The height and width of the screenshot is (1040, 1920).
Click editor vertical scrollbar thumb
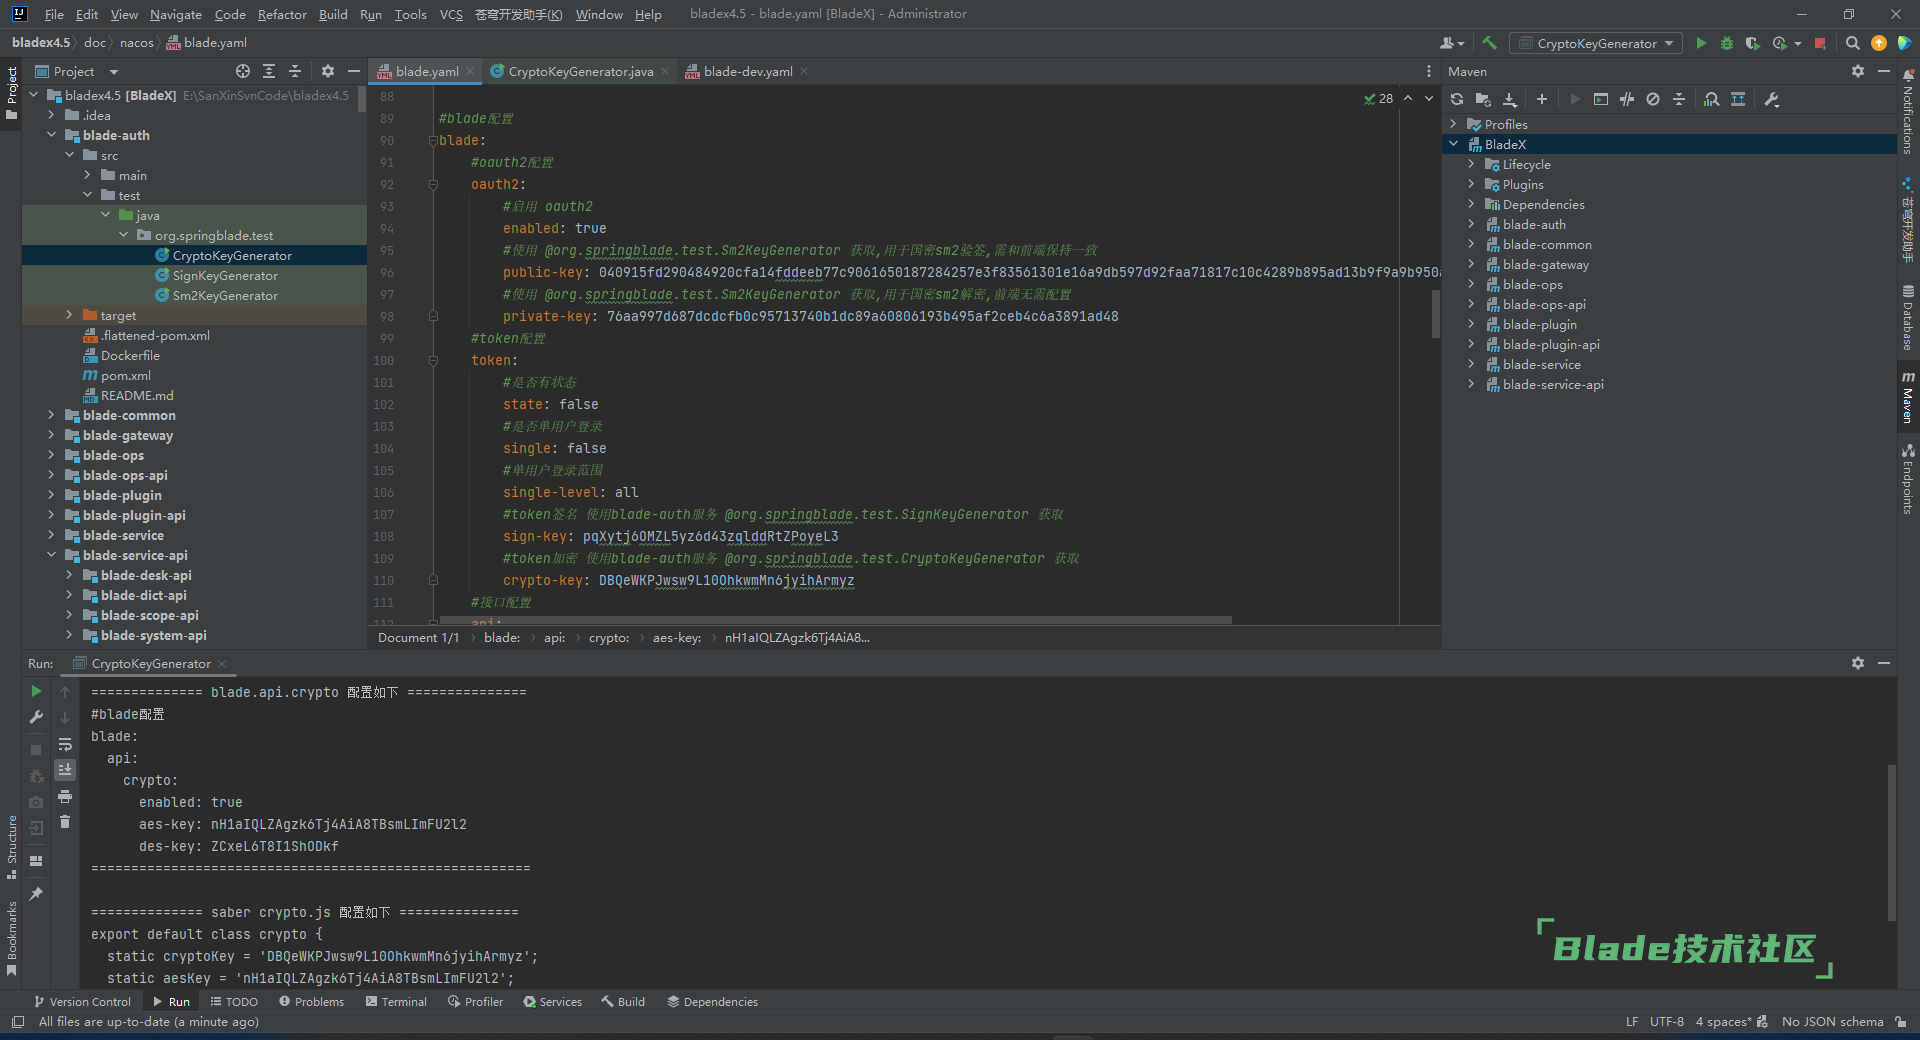(1436, 313)
